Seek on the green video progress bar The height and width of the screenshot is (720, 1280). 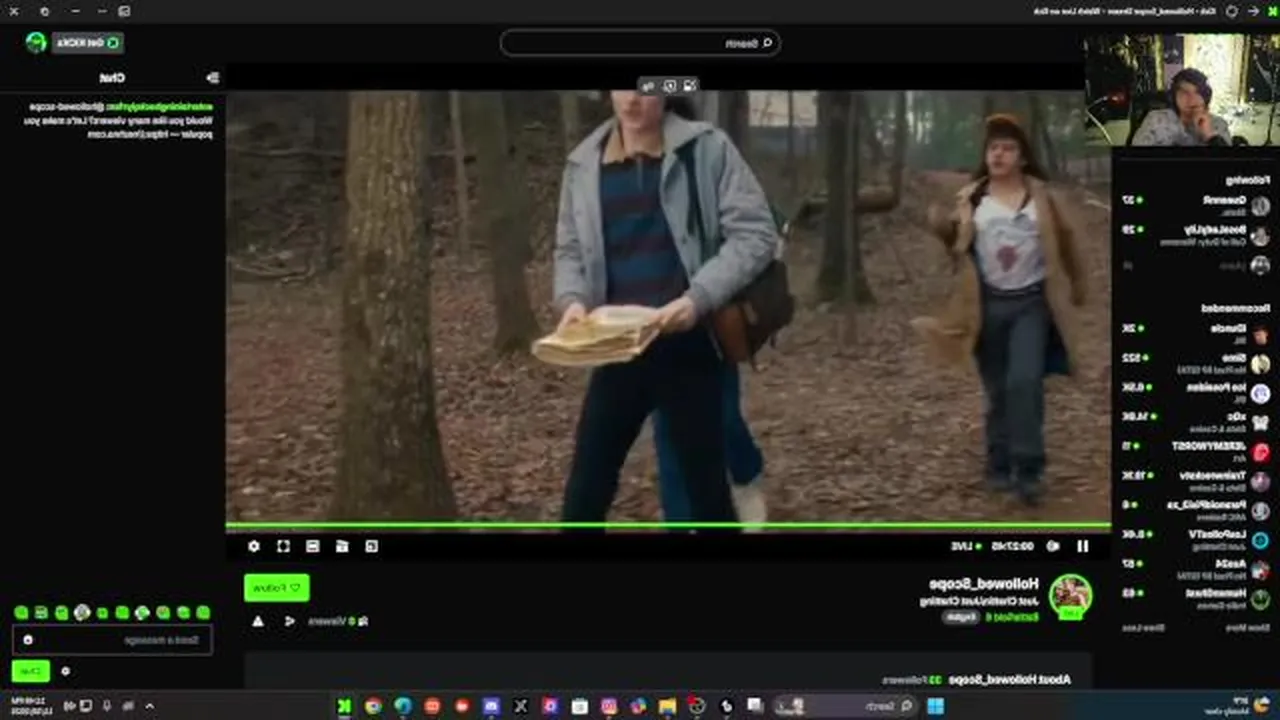tap(668, 525)
